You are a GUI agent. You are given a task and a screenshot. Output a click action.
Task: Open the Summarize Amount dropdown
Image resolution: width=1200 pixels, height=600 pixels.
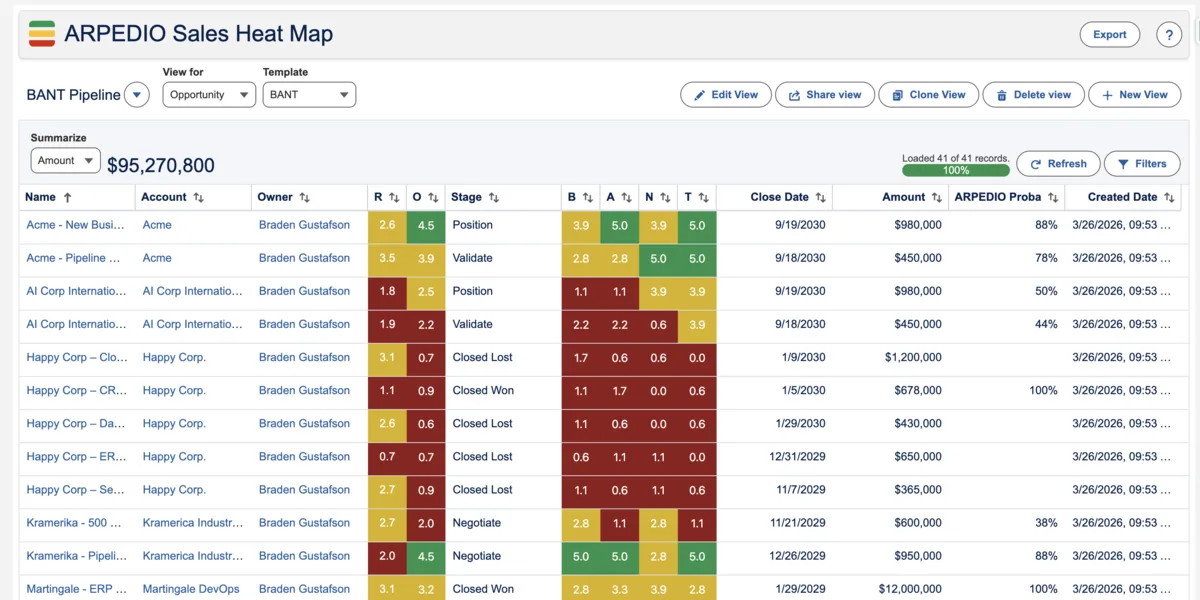point(65,160)
